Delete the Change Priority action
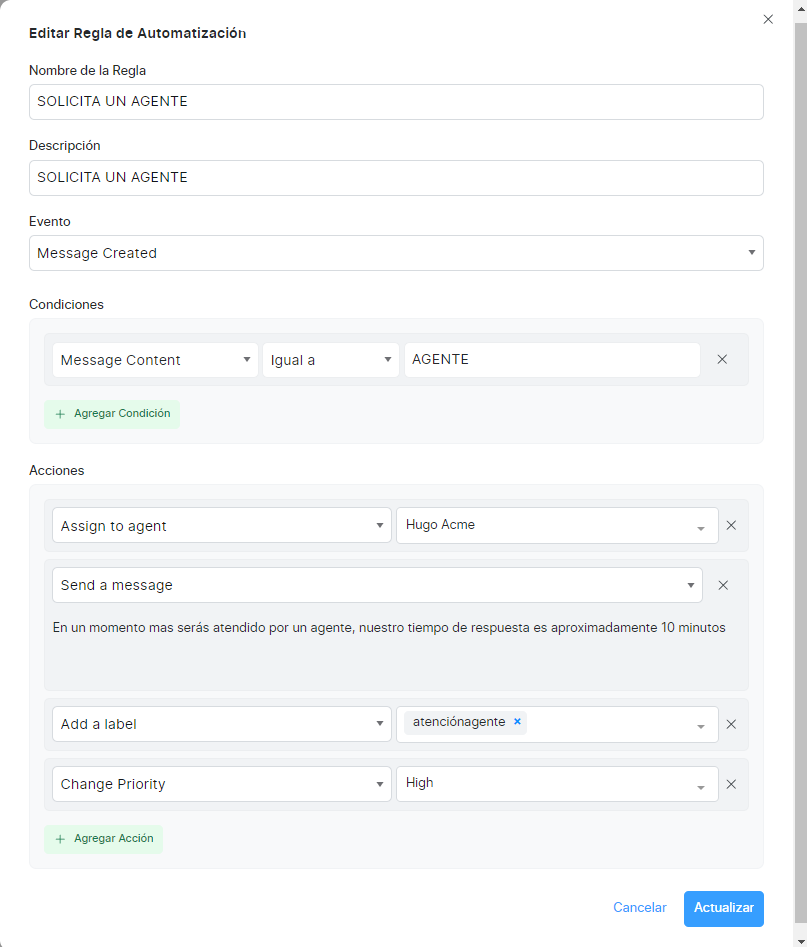Screen dimensions: 807x947 (731, 785)
